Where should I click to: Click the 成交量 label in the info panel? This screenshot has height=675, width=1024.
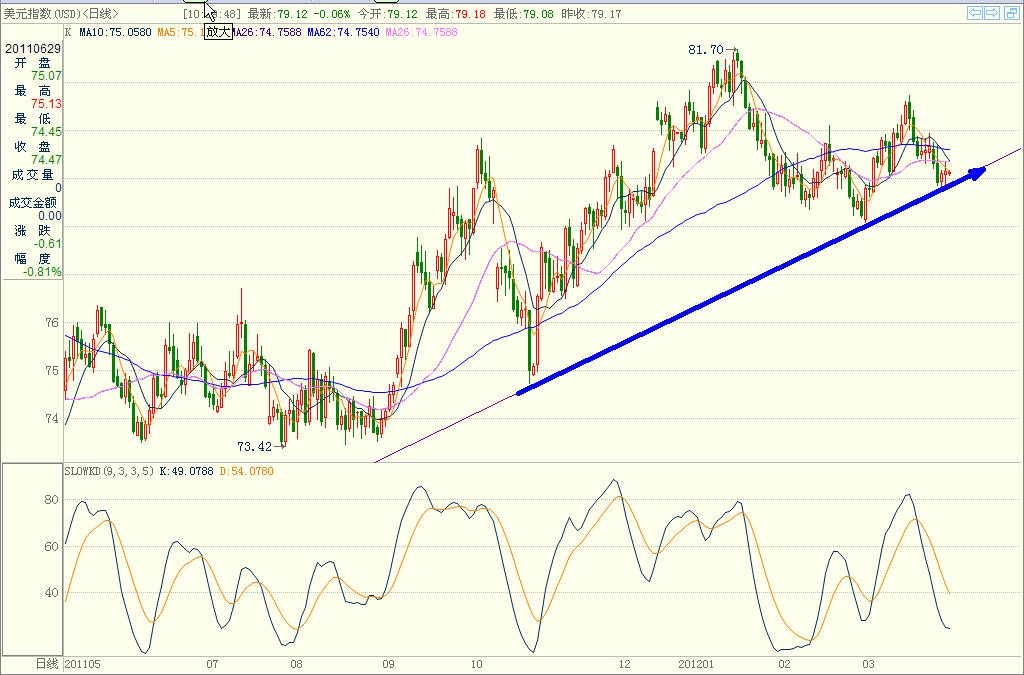coord(32,174)
